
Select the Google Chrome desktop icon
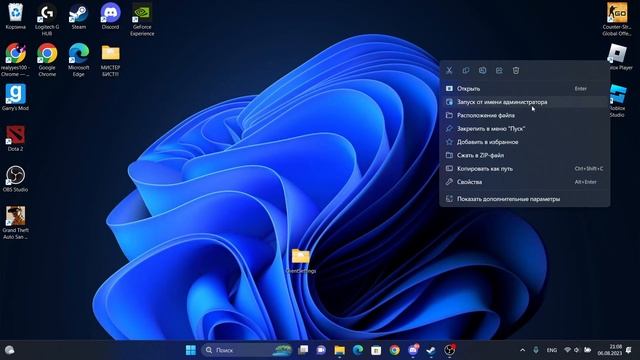pos(47,60)
